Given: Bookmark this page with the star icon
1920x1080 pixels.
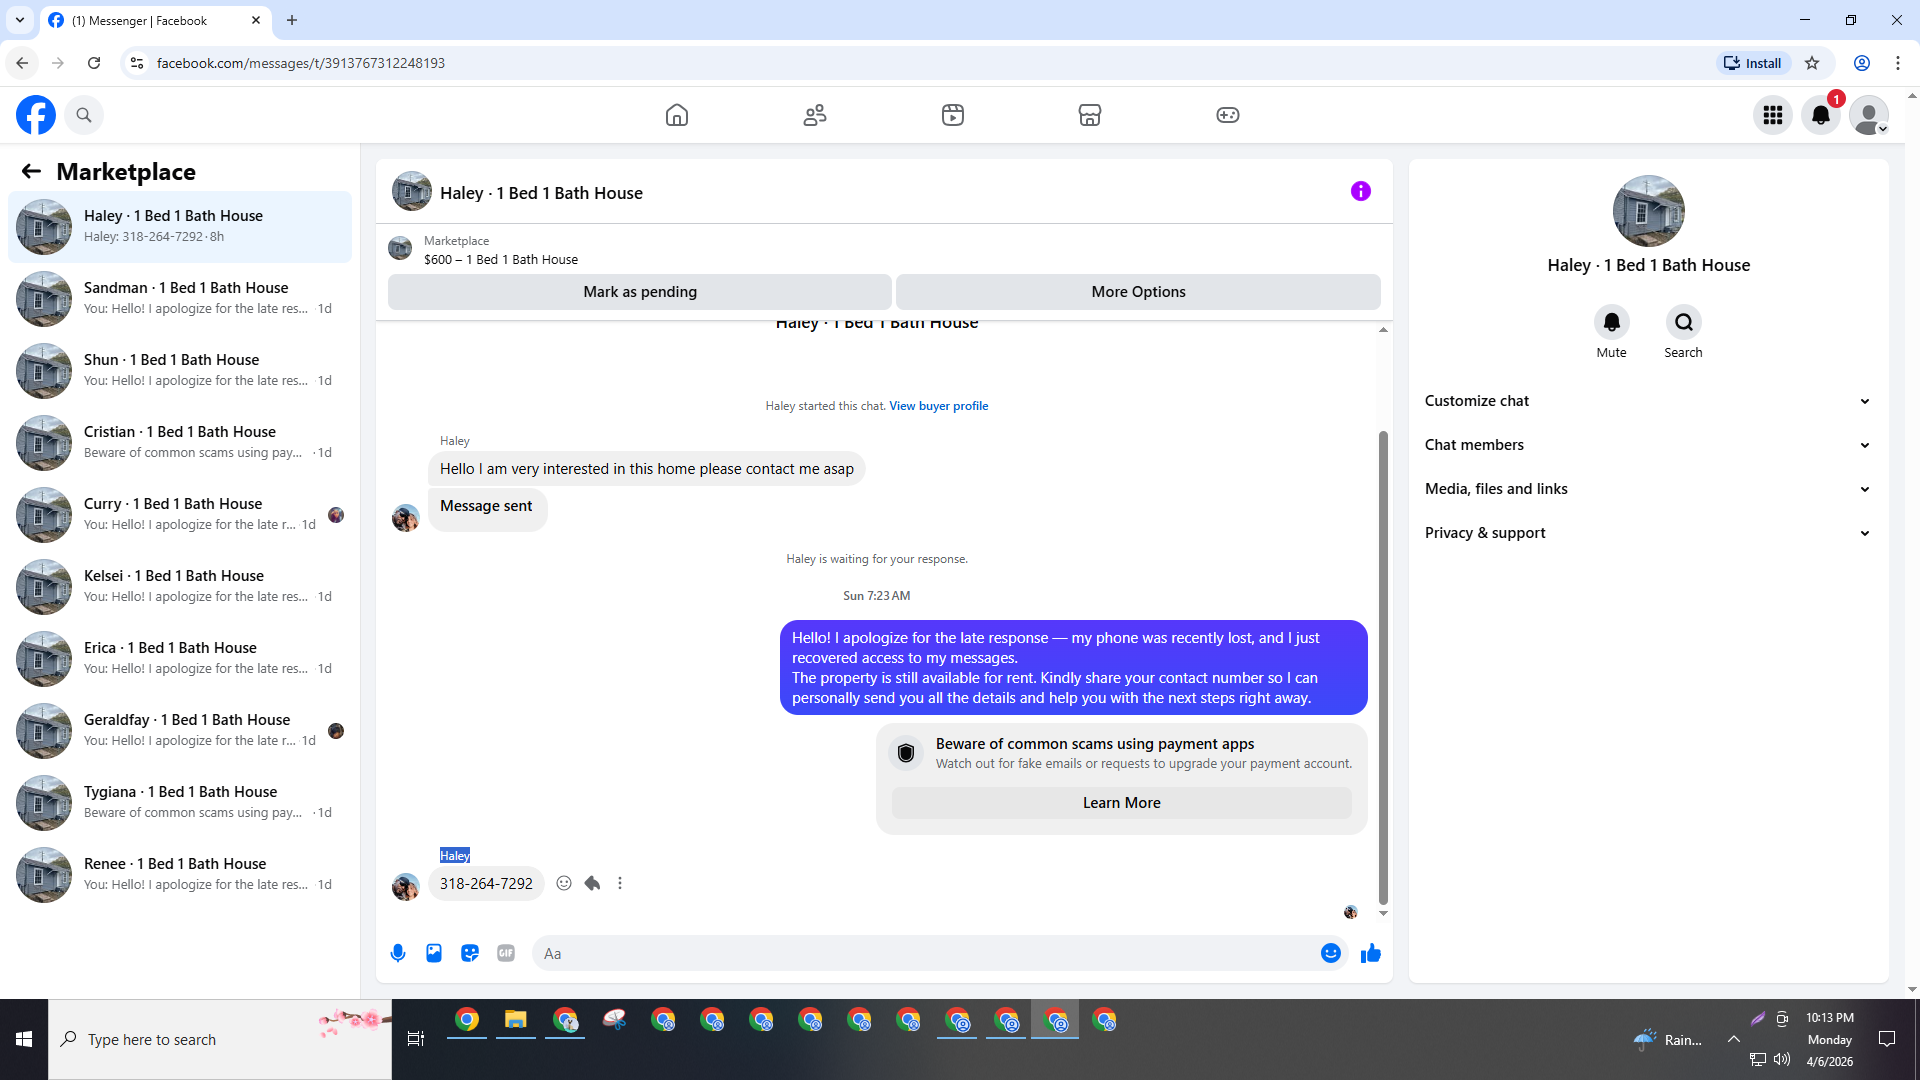Looking at the screenshot, I should [1812, 63].
